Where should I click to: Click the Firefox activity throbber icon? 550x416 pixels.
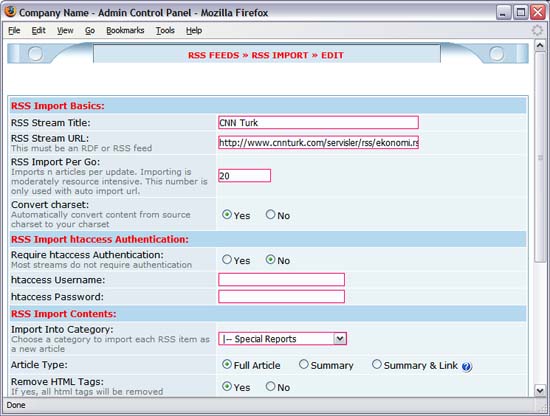point(537,31)
